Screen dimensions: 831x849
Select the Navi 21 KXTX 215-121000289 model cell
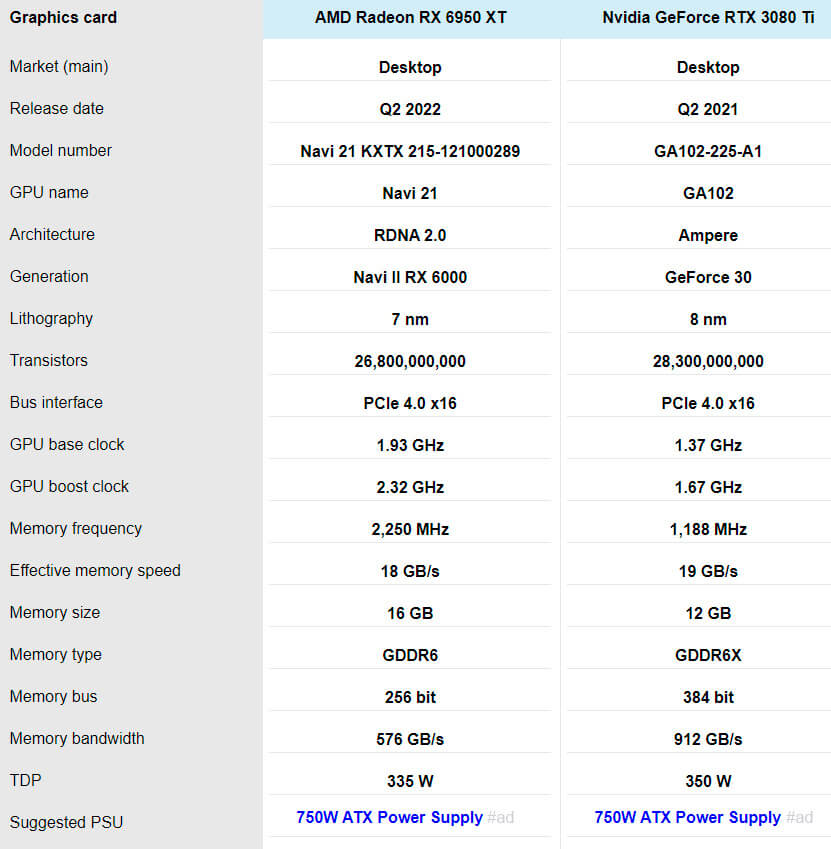click(410, 151)
